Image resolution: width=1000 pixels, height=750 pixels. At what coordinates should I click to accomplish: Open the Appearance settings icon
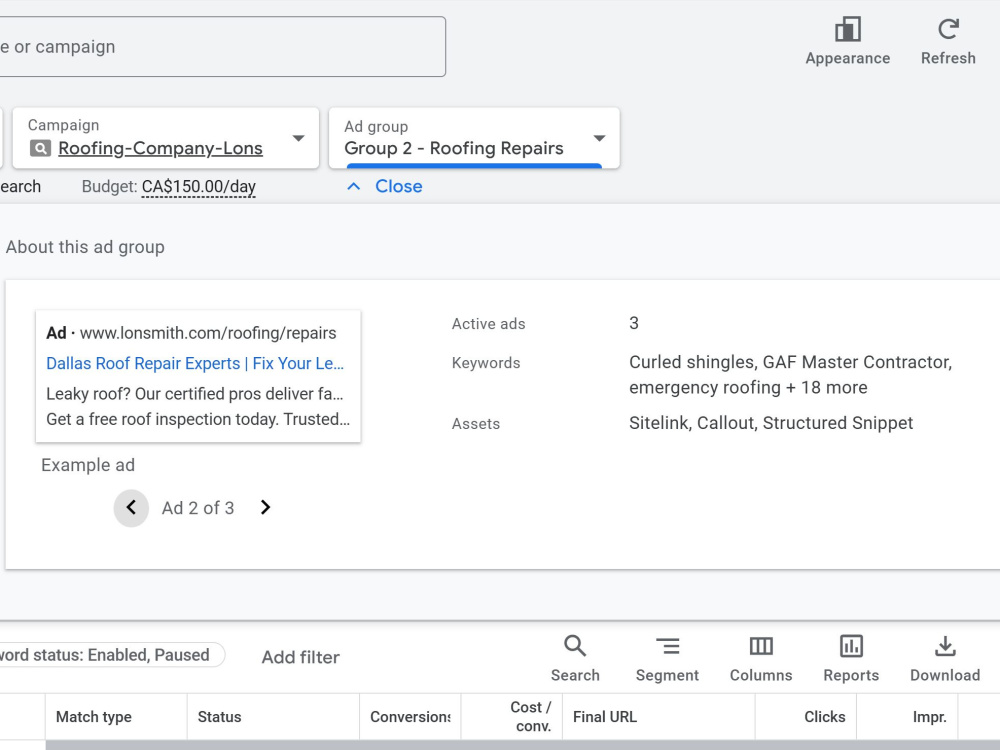click(x=848, y=29)
